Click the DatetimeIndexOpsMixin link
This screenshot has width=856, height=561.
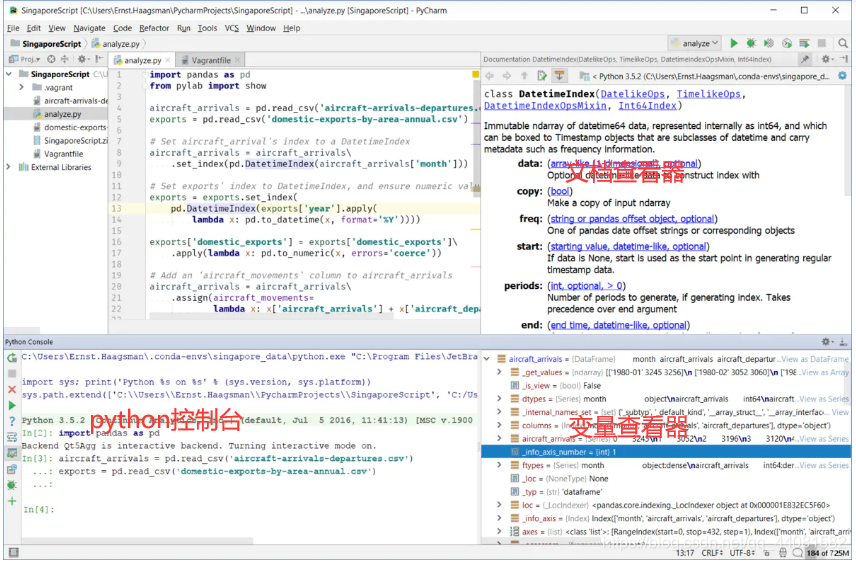pos(545,106)
